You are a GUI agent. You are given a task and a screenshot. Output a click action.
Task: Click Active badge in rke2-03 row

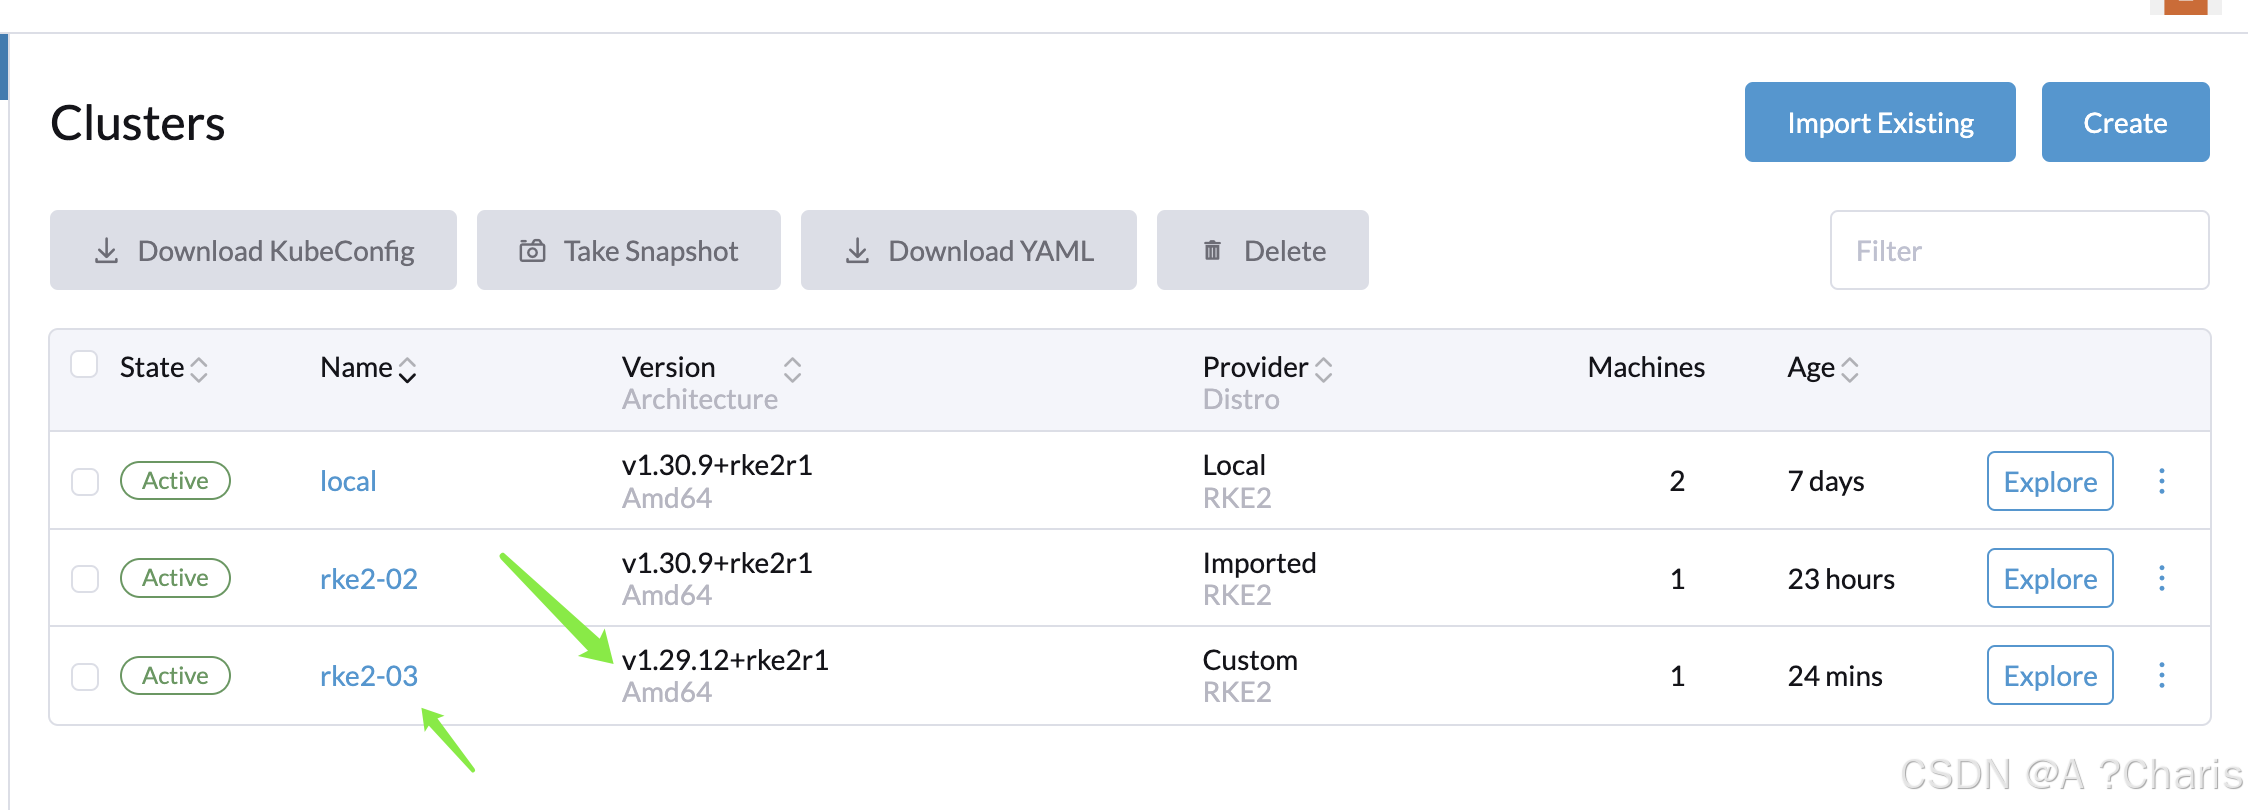tap(175, 675)
